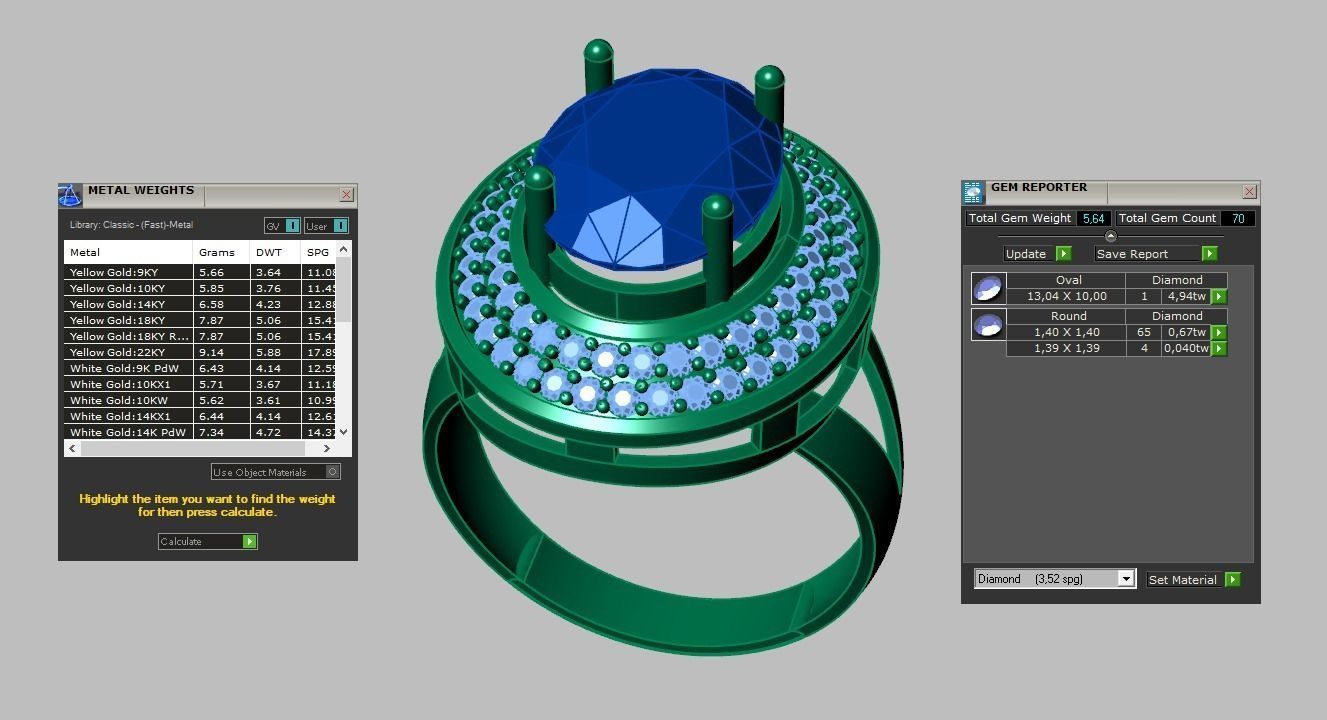This screenshot has height=720, width=1327.
Task: Select the Yellow Gold:9KY row
Action: click(x=200, y=272)
